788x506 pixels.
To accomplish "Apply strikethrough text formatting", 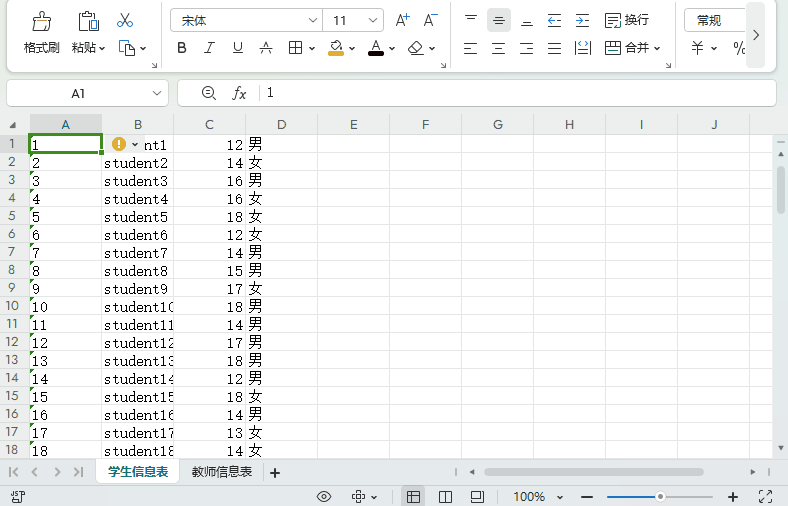I will click(266, 48).
